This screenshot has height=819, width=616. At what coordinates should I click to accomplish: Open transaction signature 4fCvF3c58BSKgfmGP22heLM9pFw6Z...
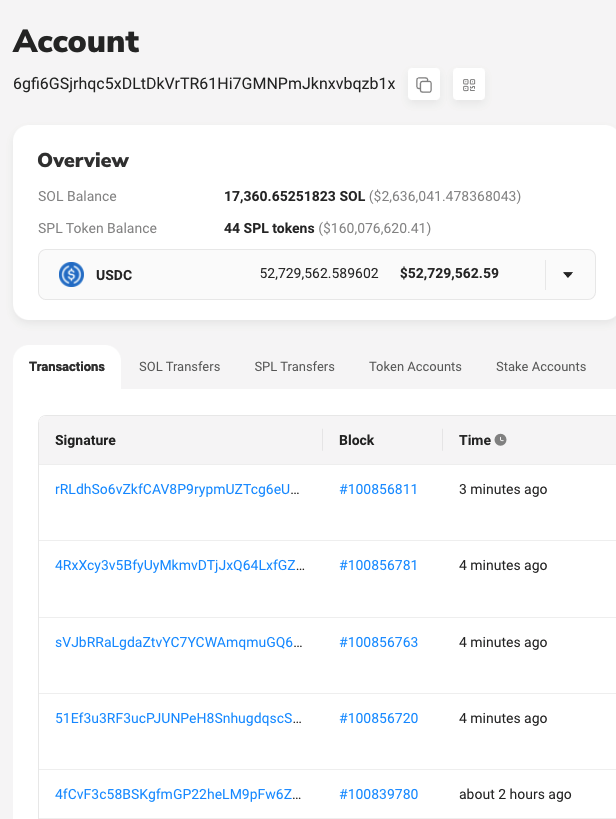pyautogui.click(x=178, y=794)
